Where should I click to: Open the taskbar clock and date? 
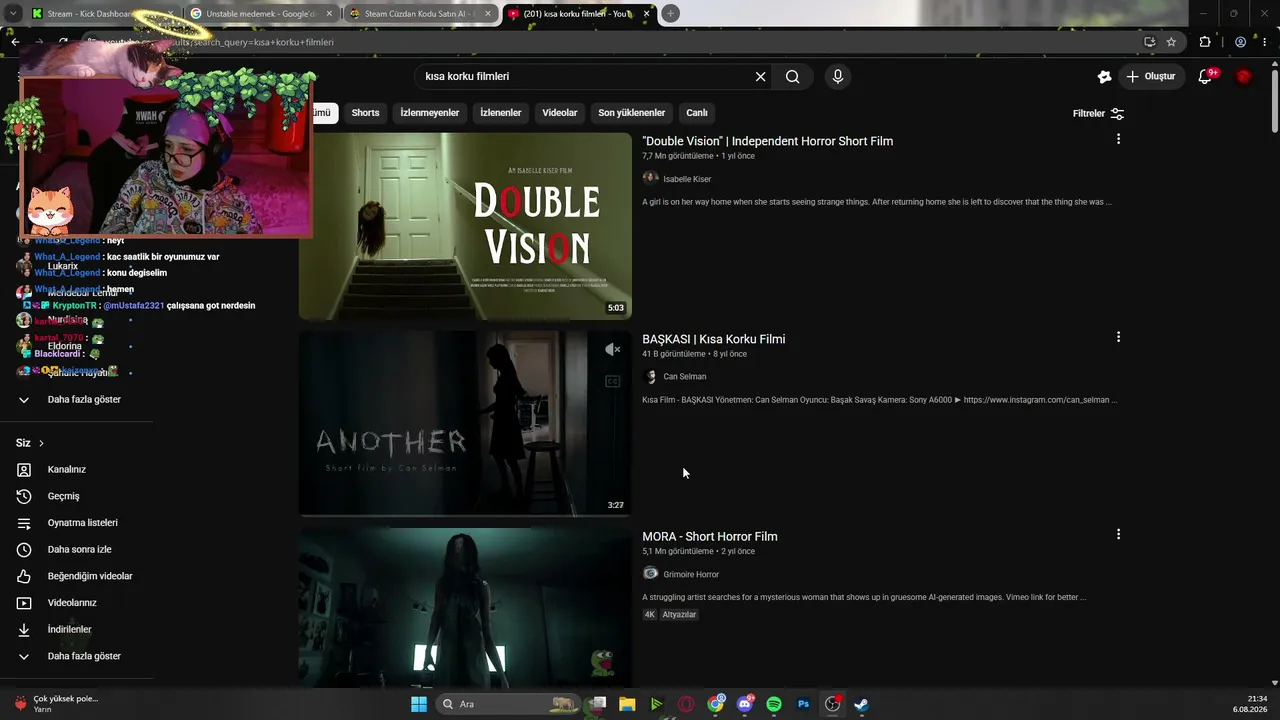(x=1251, y=704)
